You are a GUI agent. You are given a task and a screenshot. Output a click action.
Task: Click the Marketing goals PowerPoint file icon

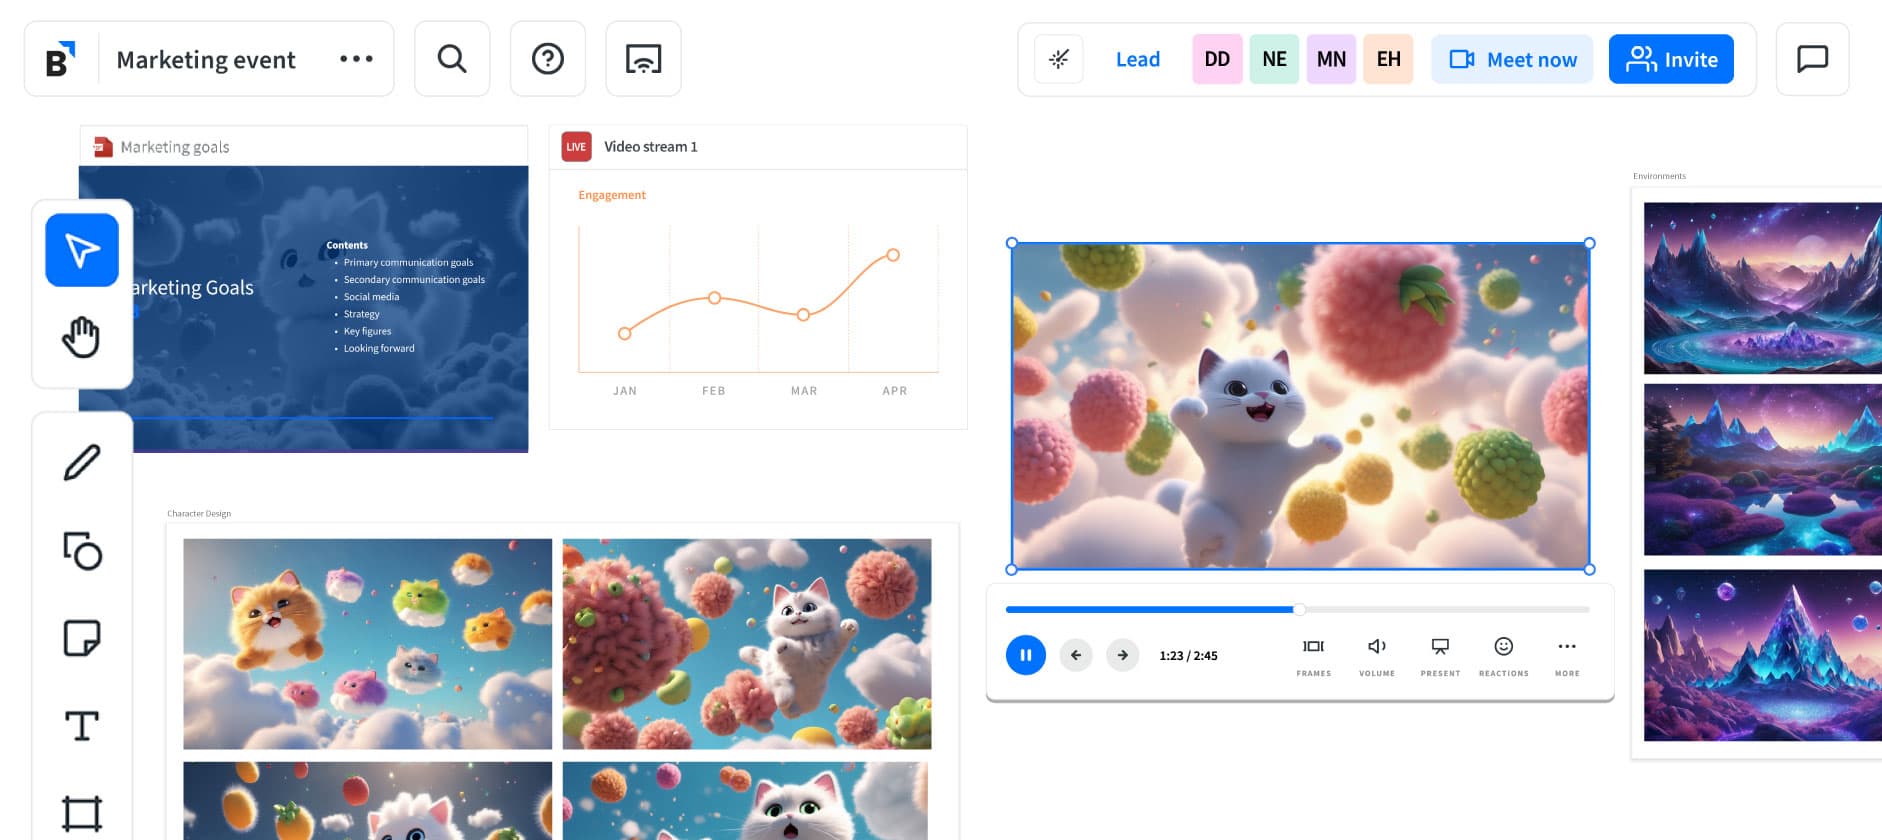pos(102,147)
